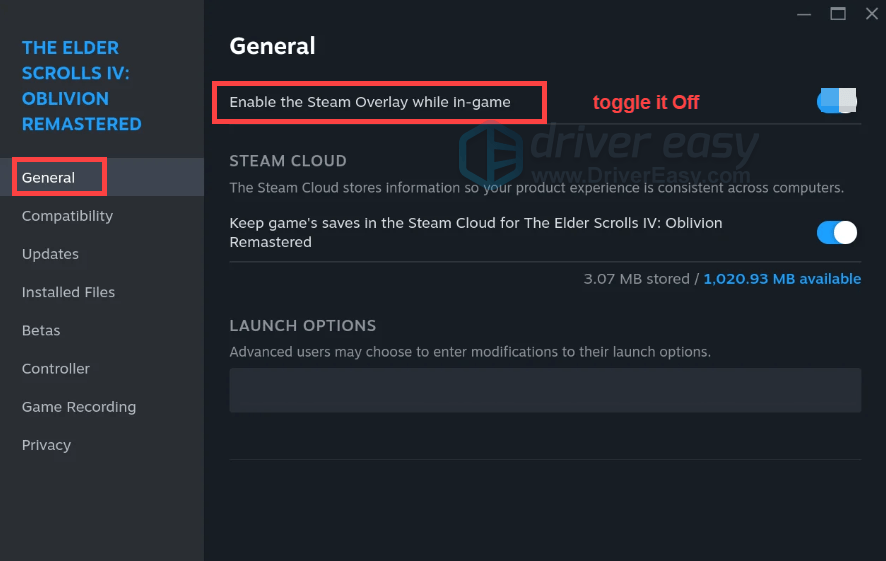Maximize the properties window

pyautogui.click(x=838, y=14)
